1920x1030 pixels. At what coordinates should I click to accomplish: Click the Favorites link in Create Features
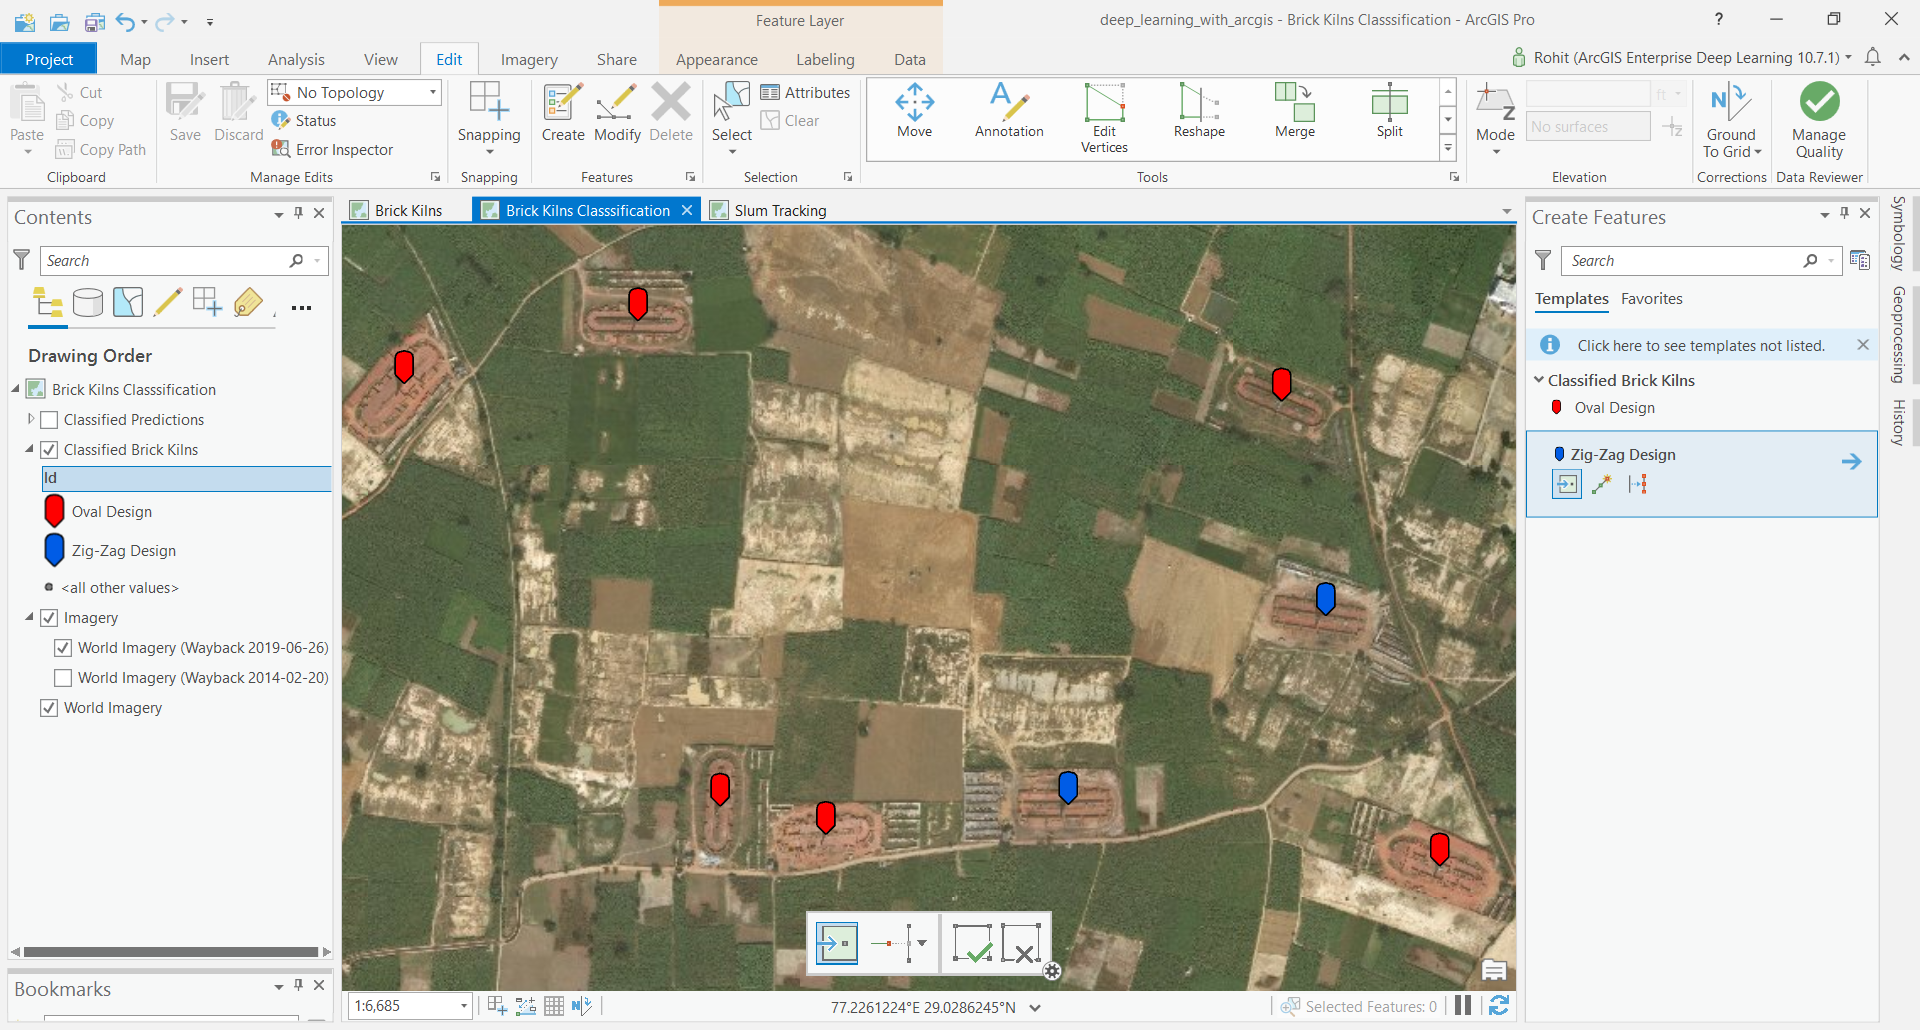(x=1651, y=299)
